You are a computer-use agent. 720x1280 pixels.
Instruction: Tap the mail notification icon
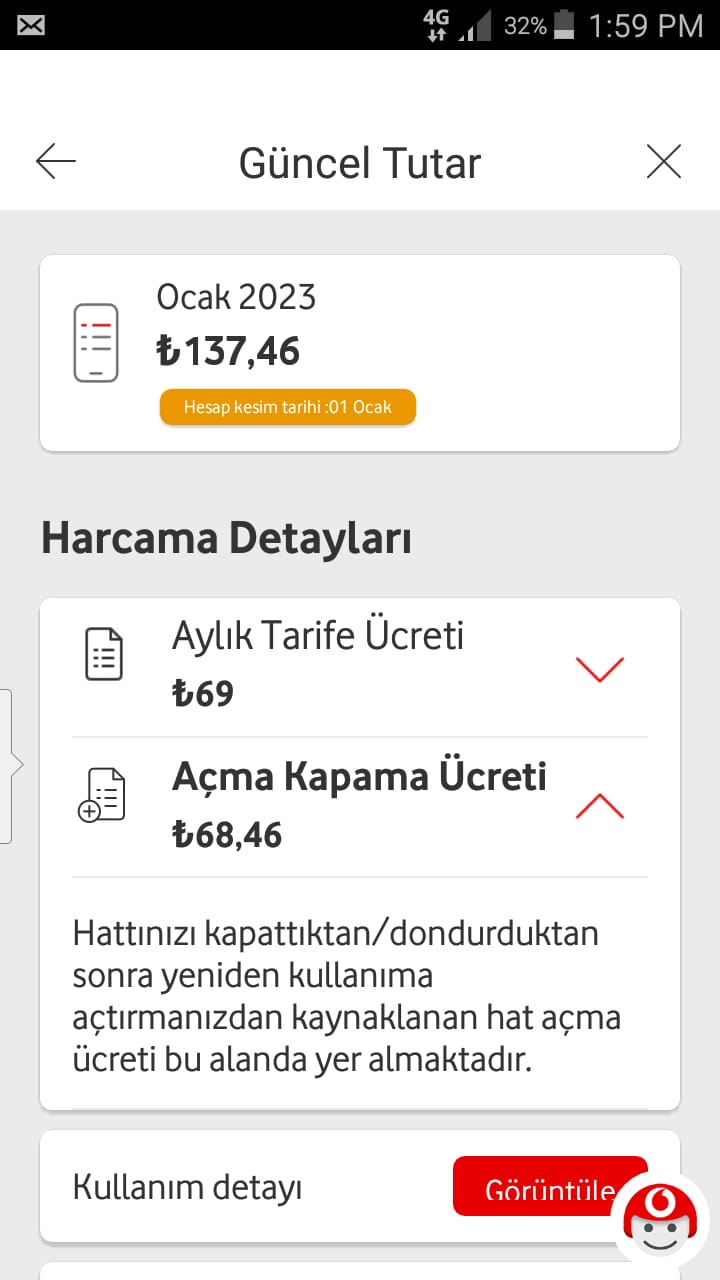(x=31, y=25)
